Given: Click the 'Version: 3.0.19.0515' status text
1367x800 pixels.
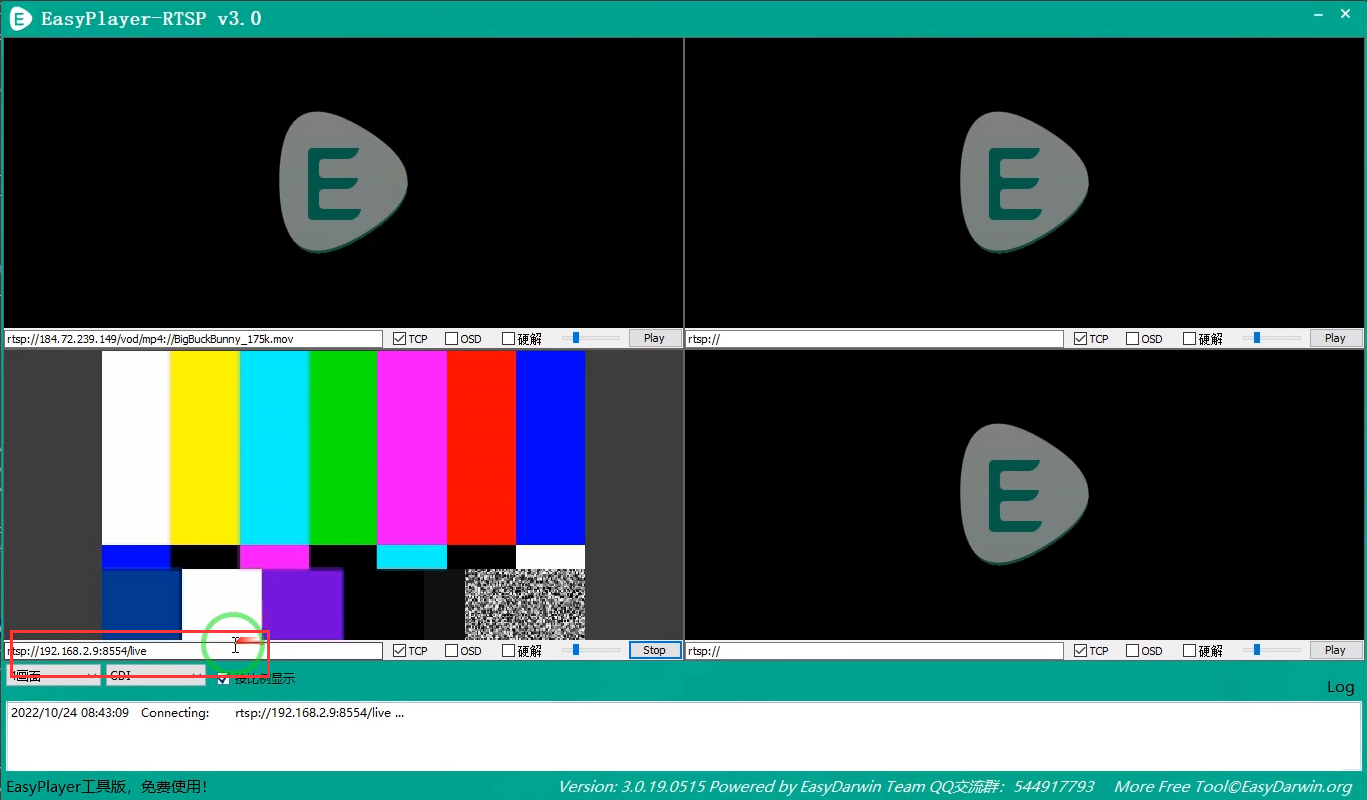Looking at the screenshot, I should click(631, 787).
